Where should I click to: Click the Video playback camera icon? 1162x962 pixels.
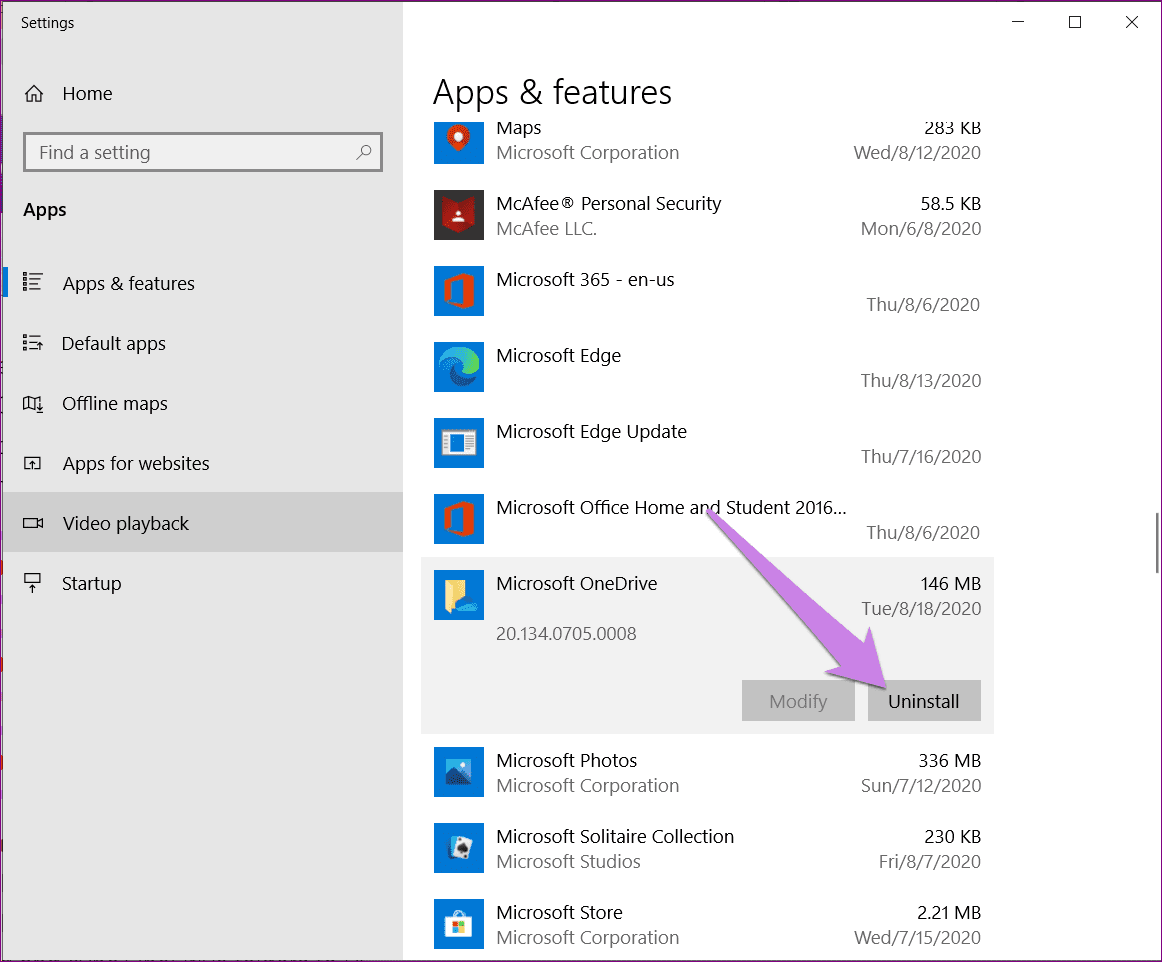pyautogui.click(x=33, y=523)
